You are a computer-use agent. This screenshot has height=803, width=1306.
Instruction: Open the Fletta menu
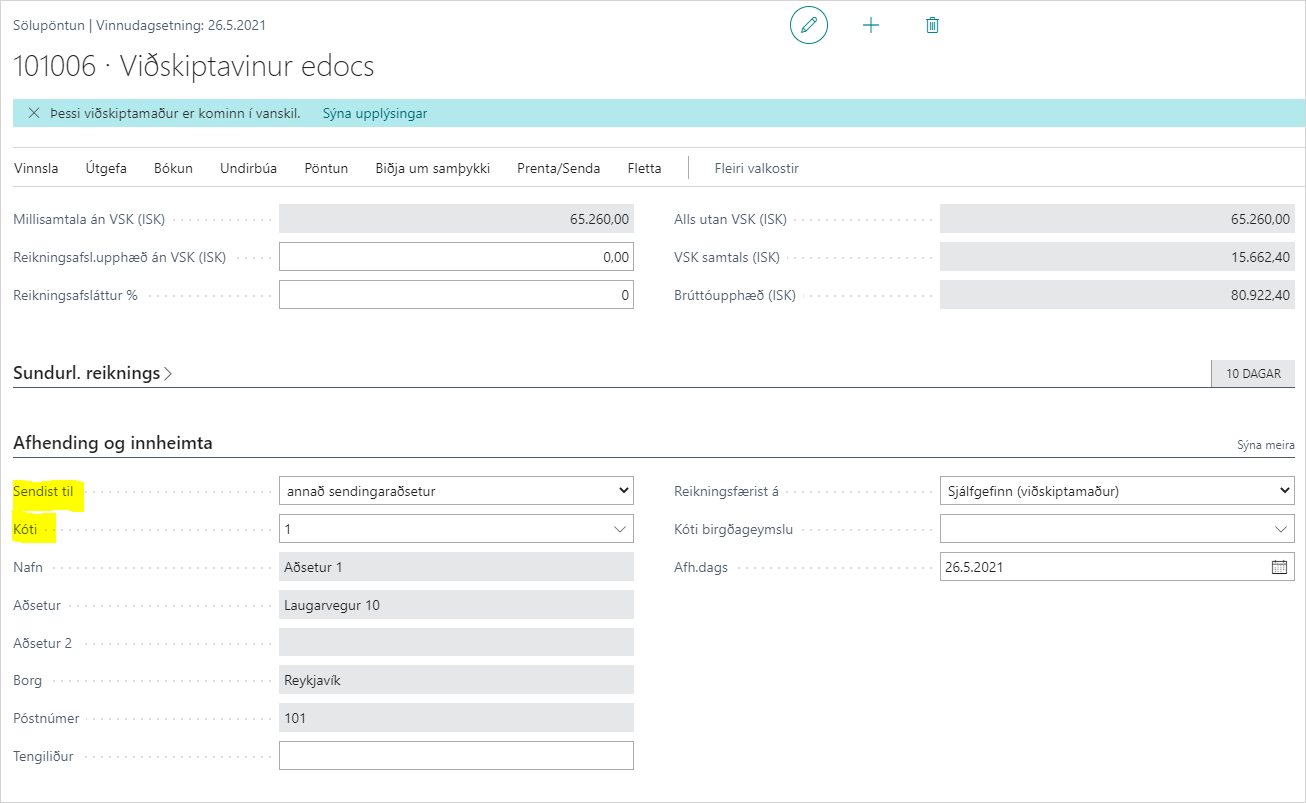pyautogui.click(x=644, y=168)
